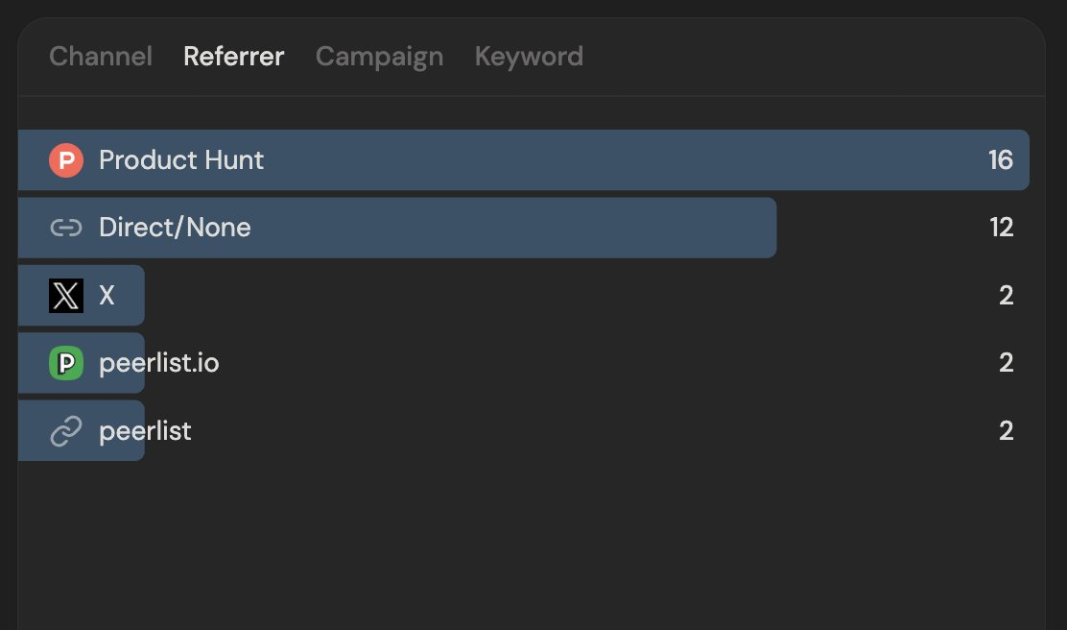Select the Referrer tab
Viewport: 1067px width, 630px height.
click(234, 57)
